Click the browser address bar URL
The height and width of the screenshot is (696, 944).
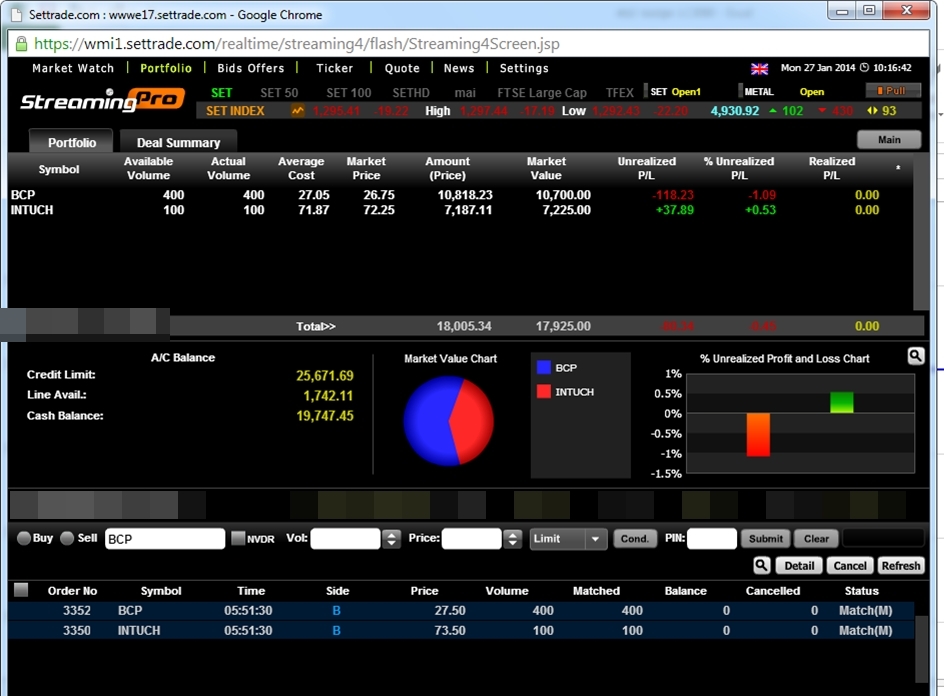(297, 43)
